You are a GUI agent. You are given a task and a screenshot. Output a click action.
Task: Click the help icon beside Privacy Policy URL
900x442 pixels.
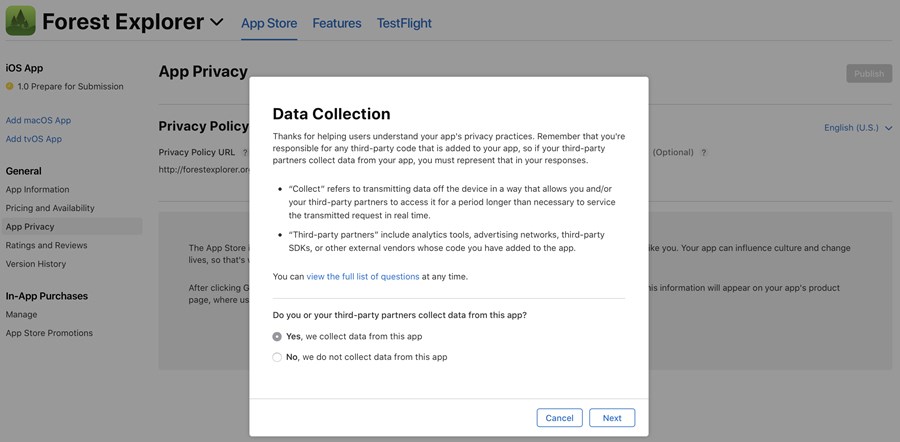tap(245, 152)
